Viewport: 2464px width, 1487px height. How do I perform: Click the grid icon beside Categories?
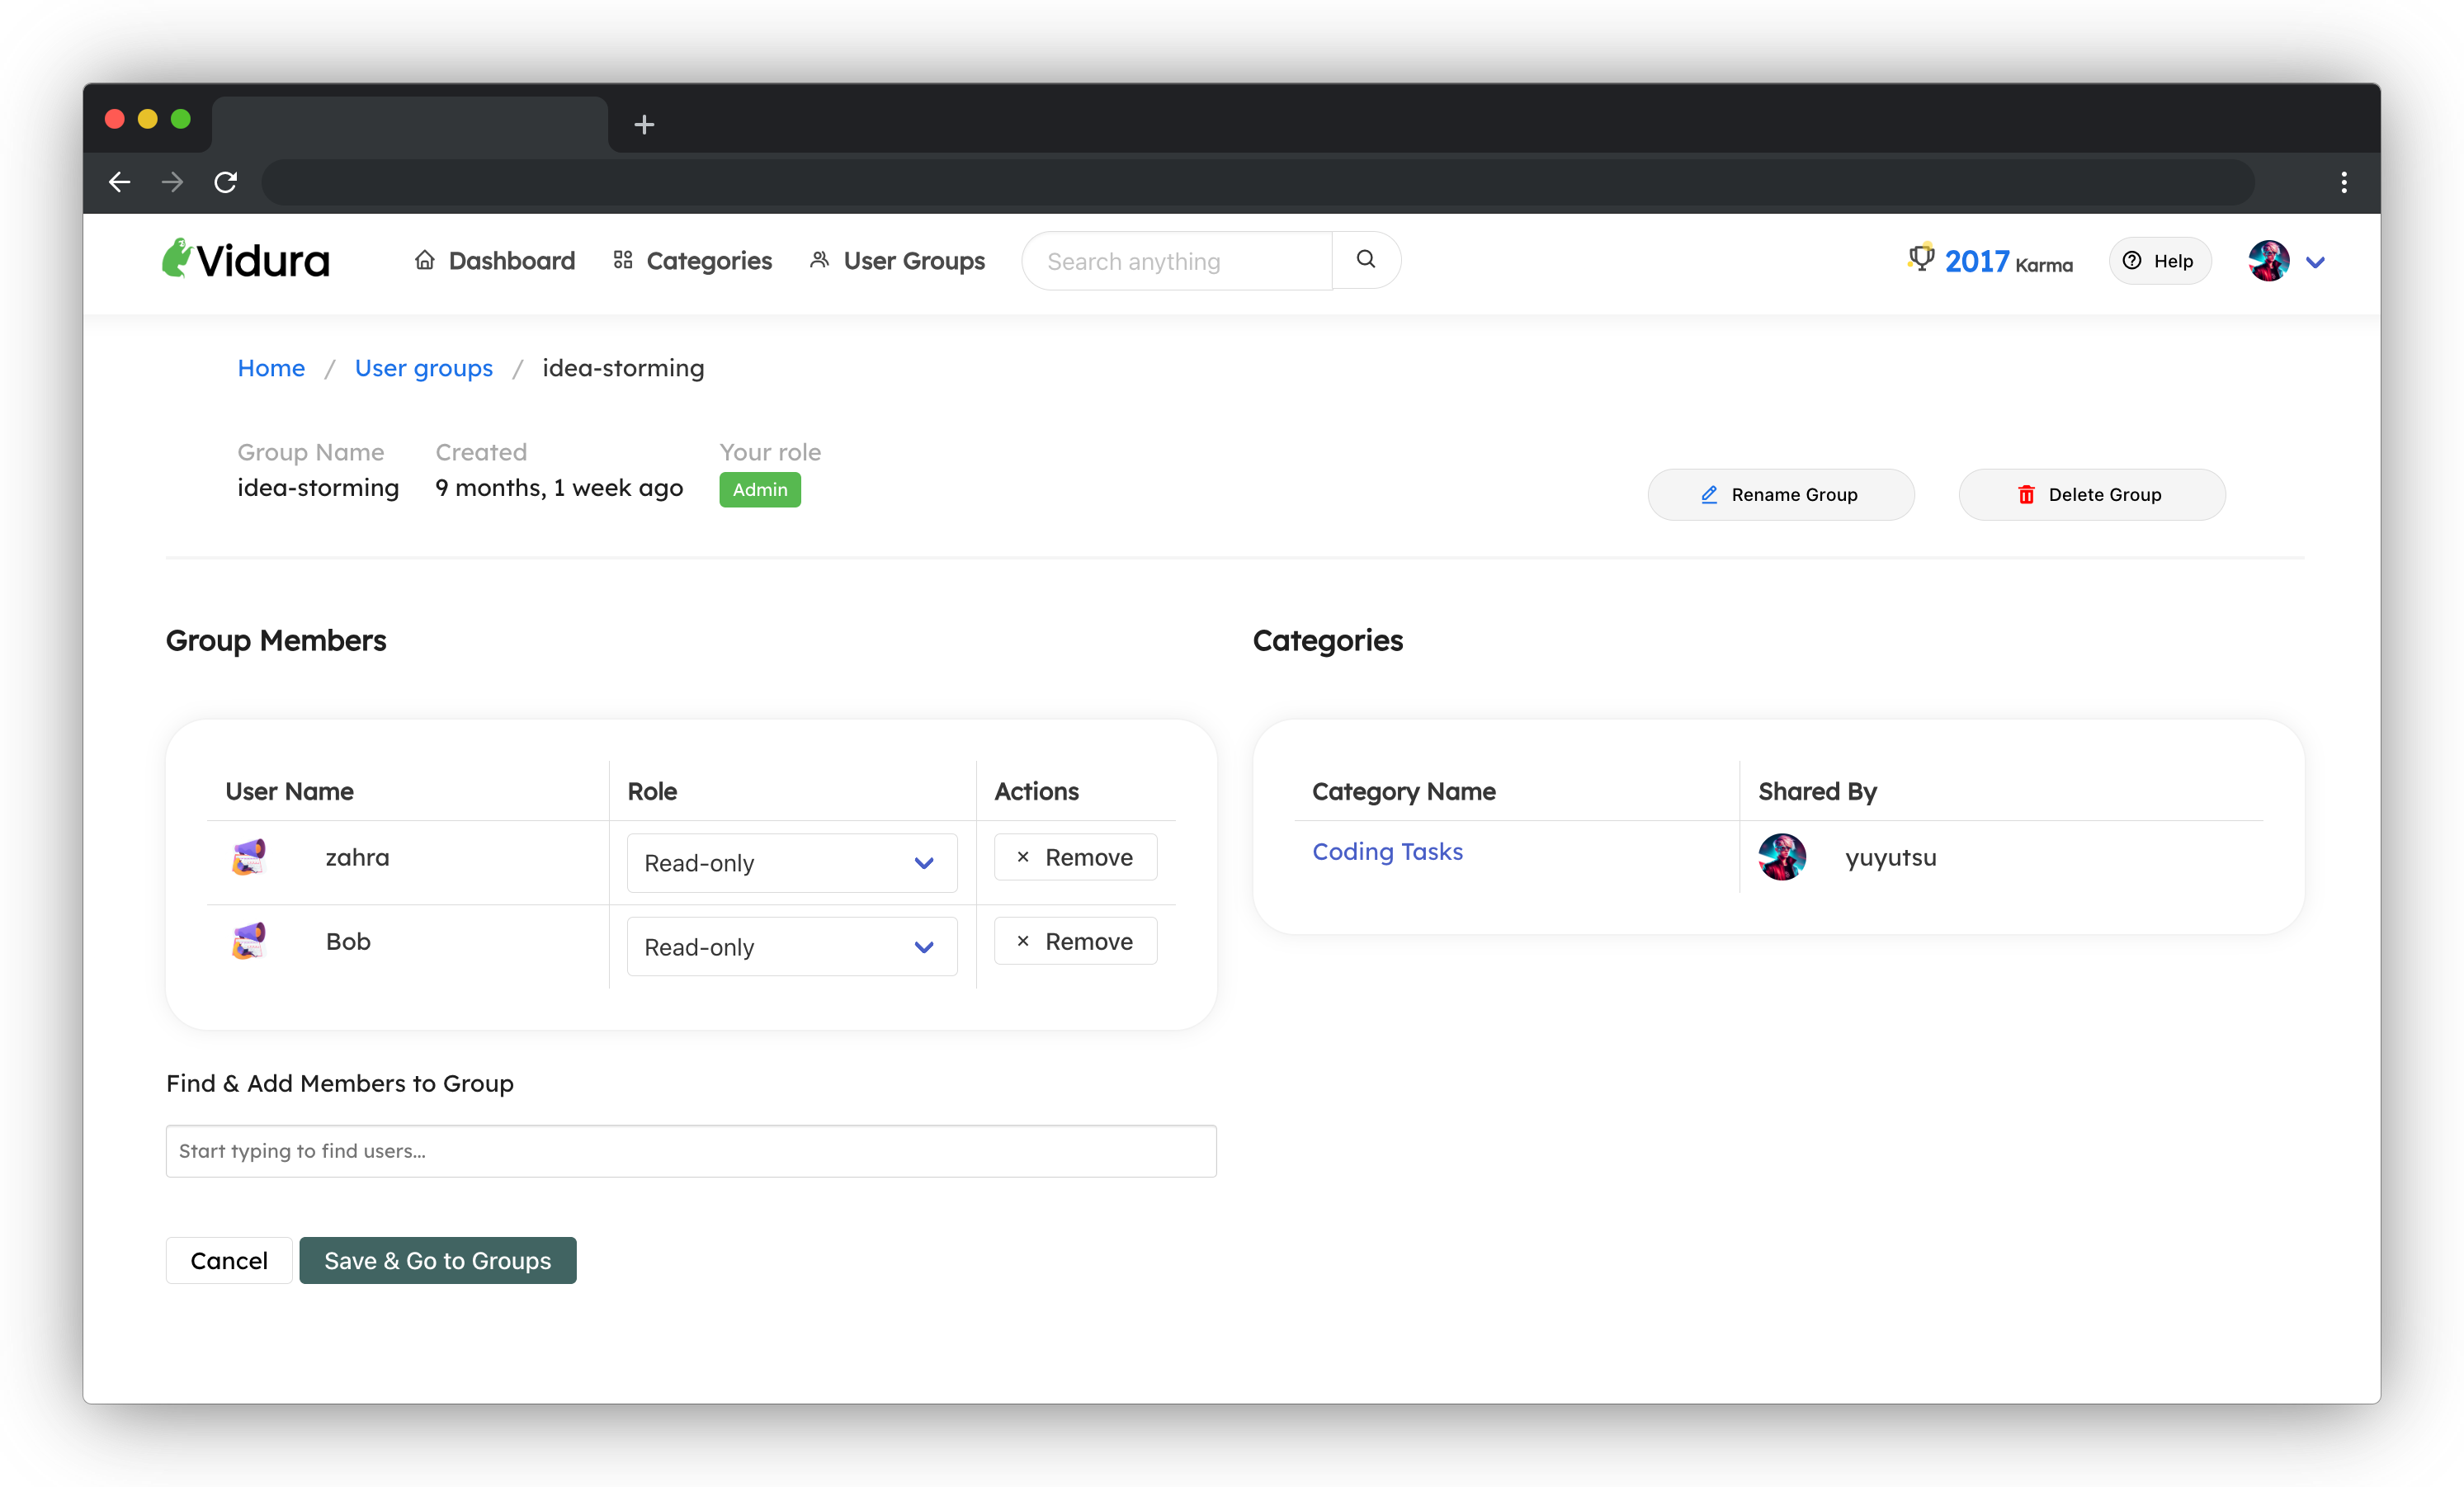point(622,259)
